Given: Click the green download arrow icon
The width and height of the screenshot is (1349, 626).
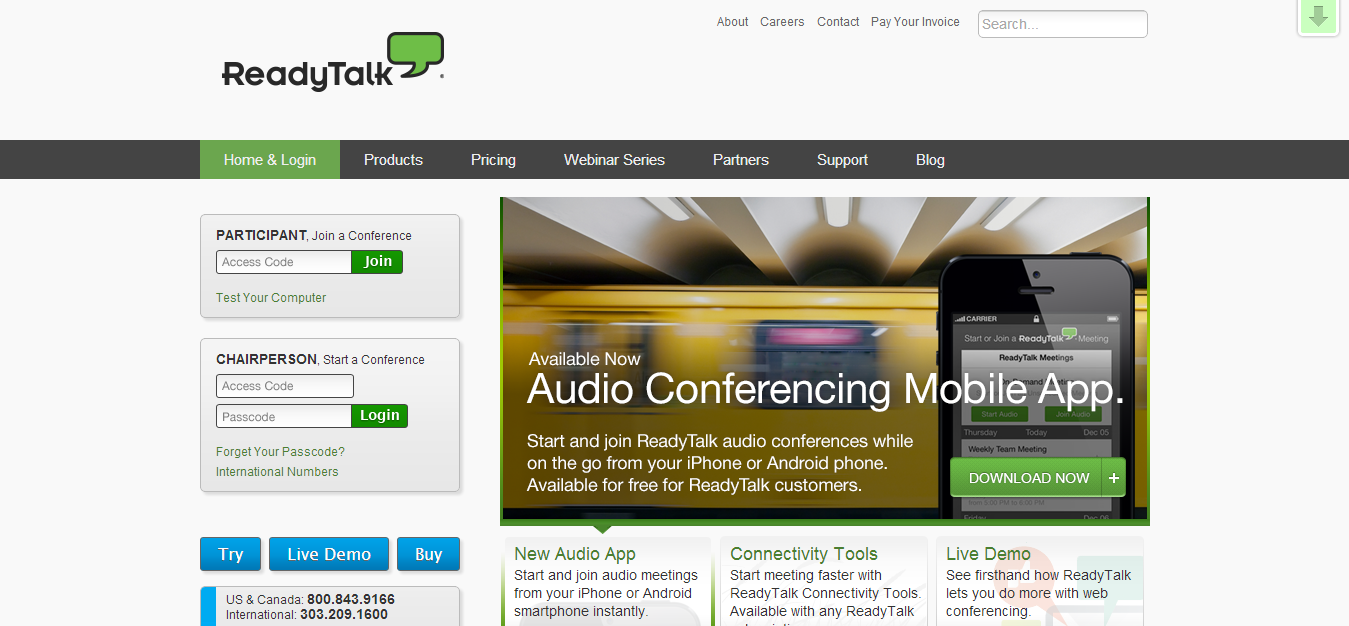Looking at the screenshot, I should (x=1318, y=17).
